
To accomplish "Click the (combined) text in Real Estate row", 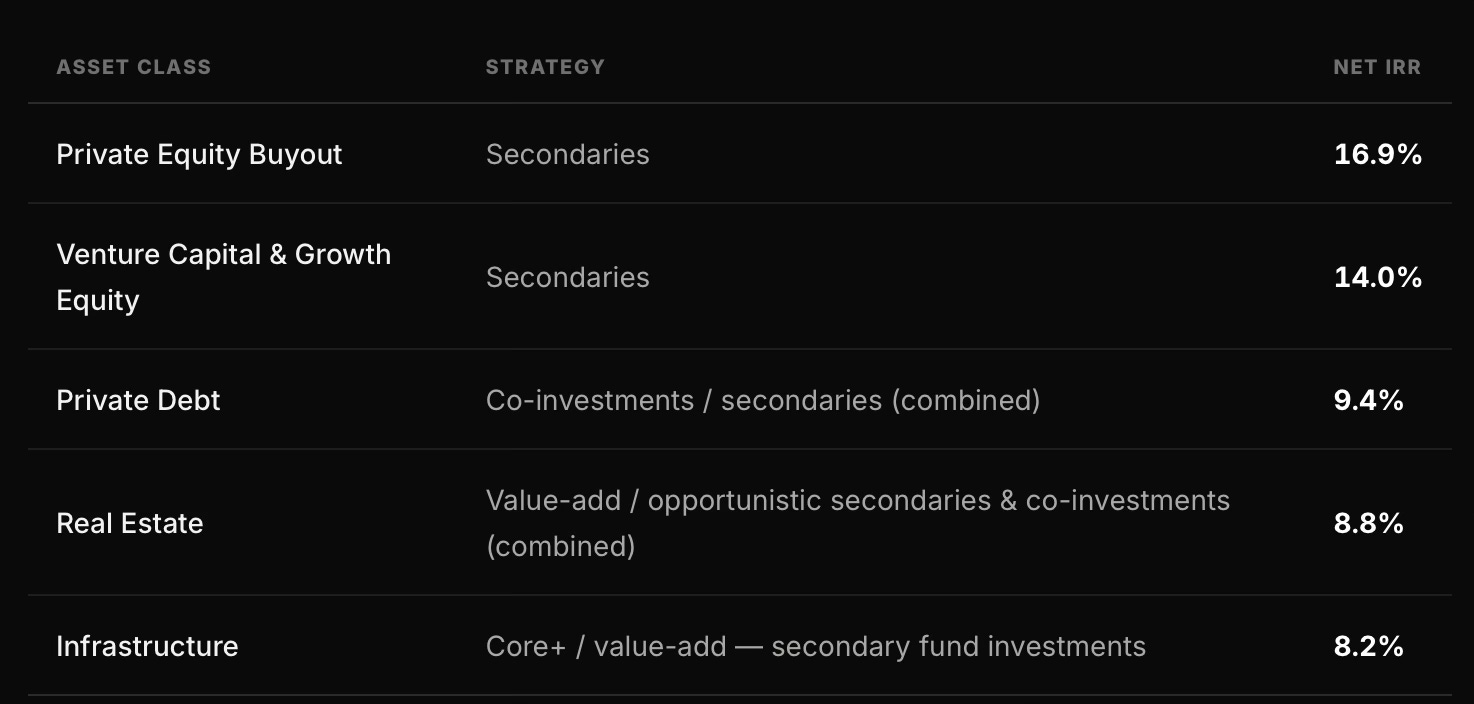I will tap(561, 546).
